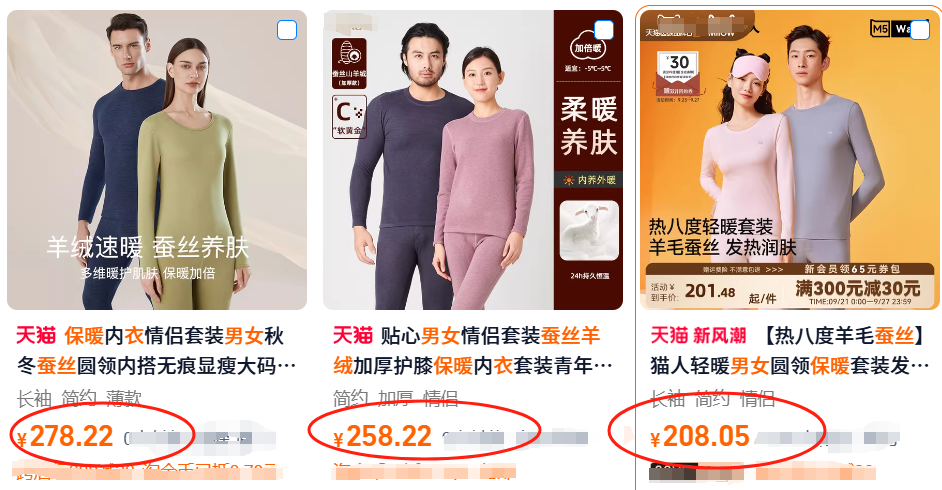Tick checkbox on orange background product
The height and width of the screenshot is (490, 942).
point(920,30)
